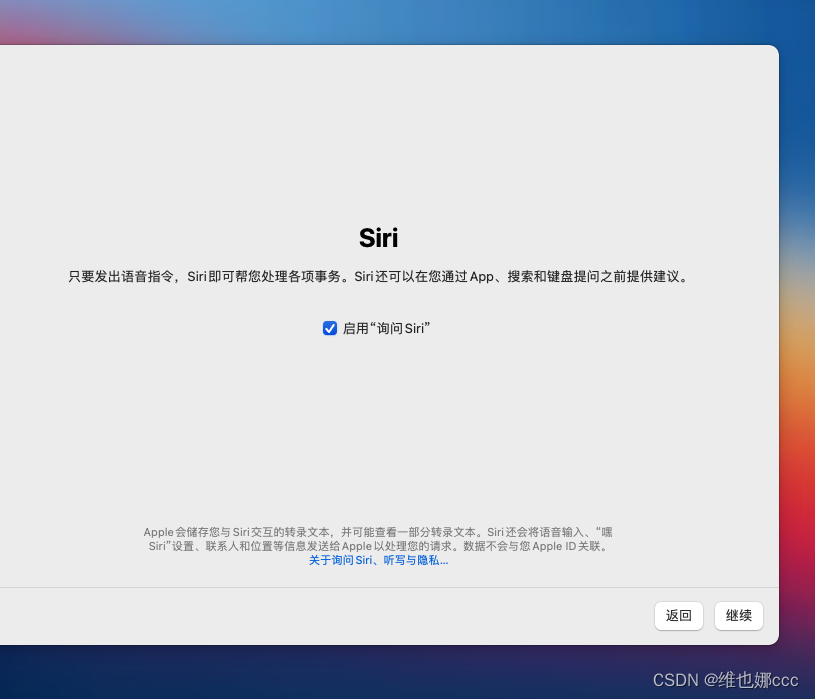Screen dimensions: 815x699
Task: Click the Apple 会储存您与 Siri privacy notice
Action: click(x=378, y=539)
